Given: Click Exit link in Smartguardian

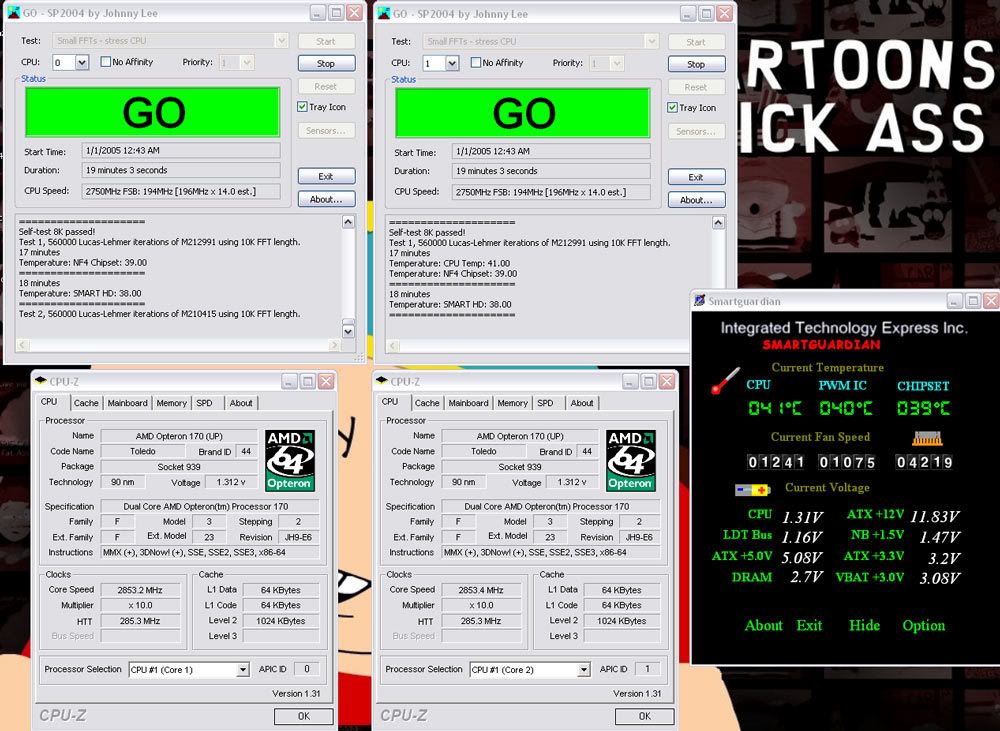Looking at the screenshot, I should click(x=809, y=625).
